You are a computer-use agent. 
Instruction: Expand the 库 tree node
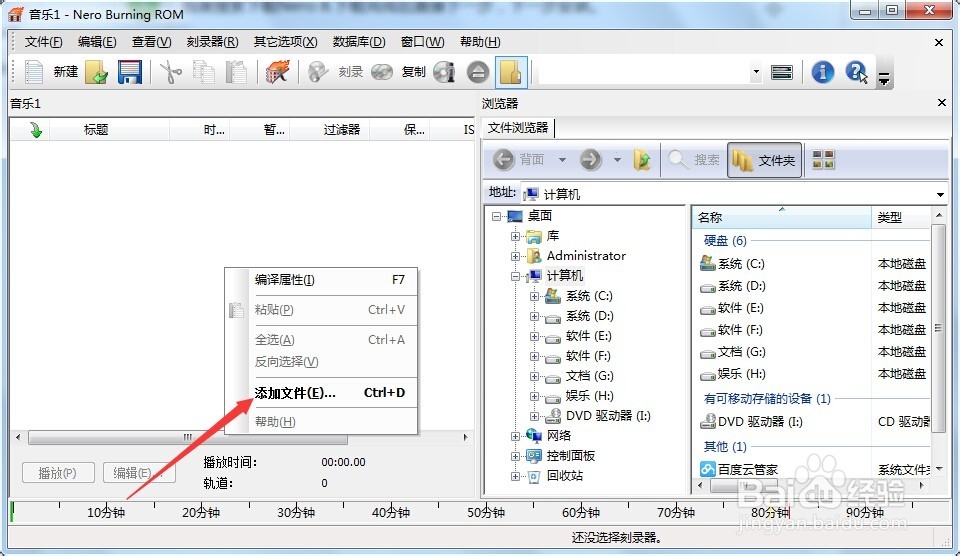coord(516,236)
